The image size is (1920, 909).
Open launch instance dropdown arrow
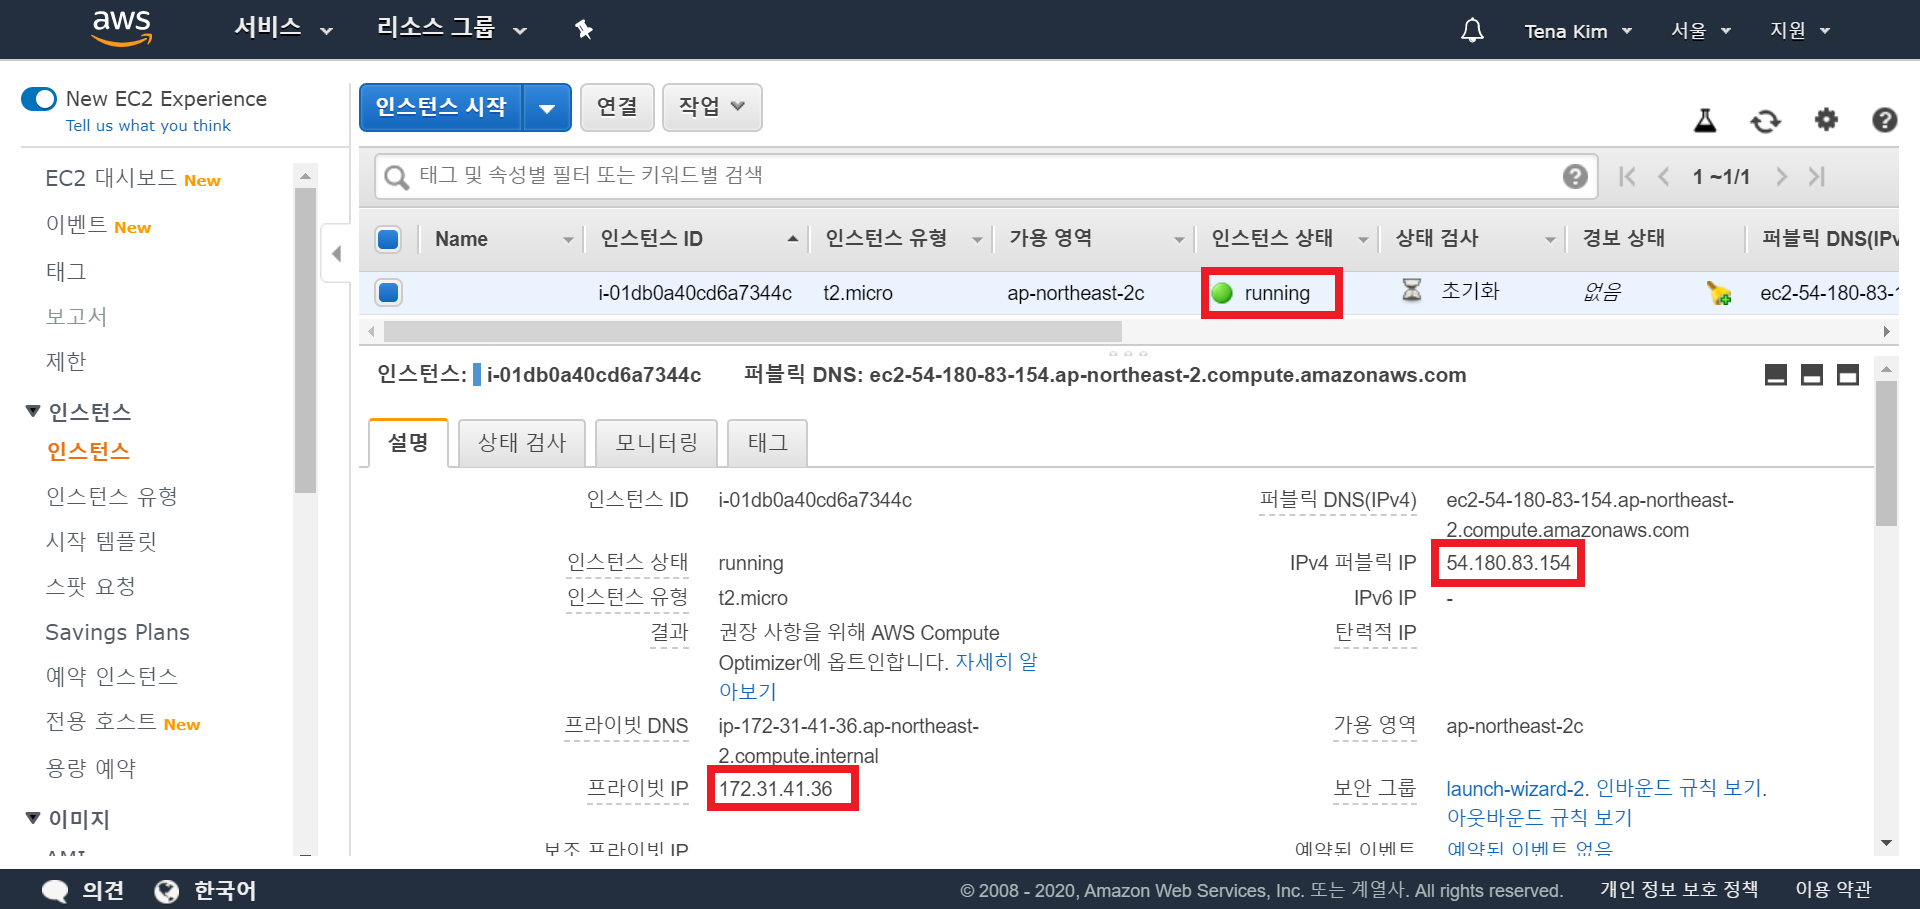coord(547,108)
